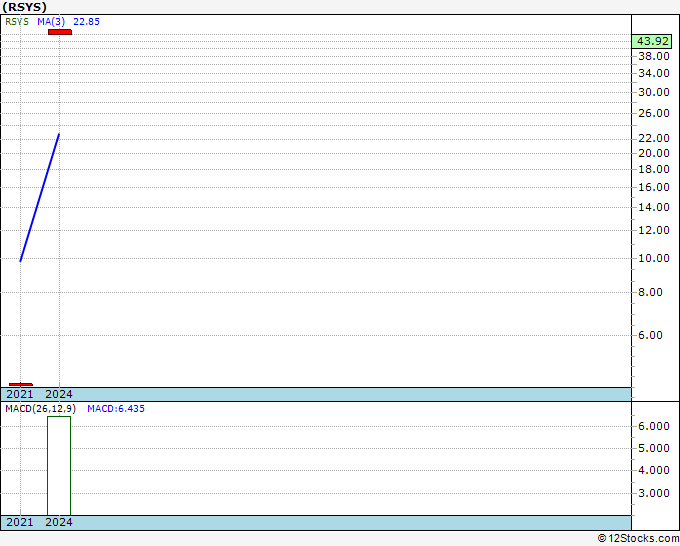Click the 22.00 price axis label
This screenshot has width=680, height=546.
coord(654,138)
